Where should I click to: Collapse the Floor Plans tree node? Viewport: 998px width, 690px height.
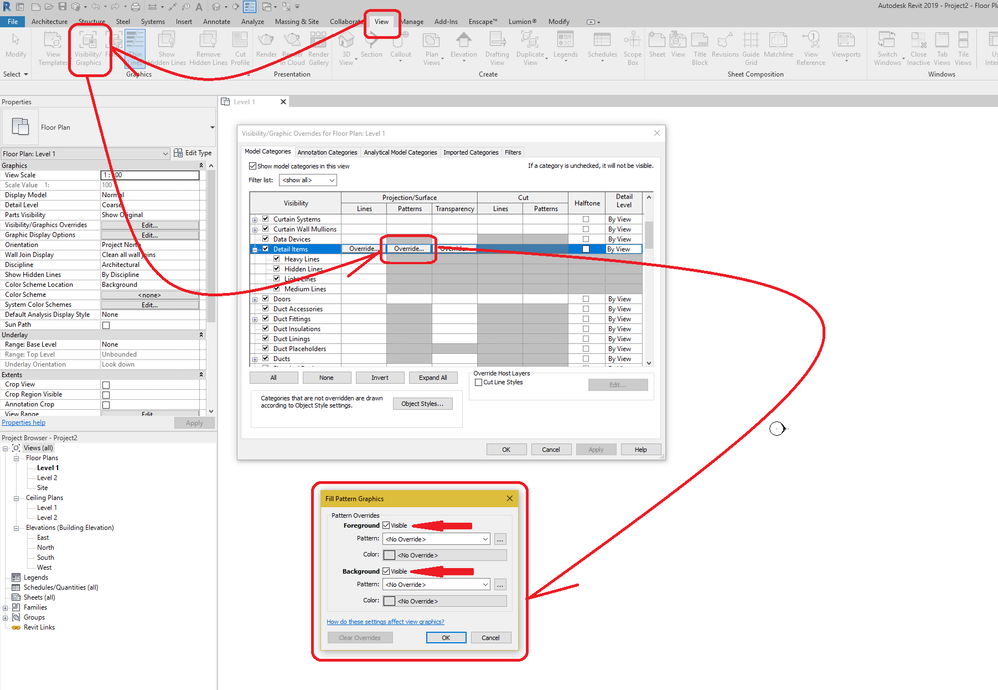[17, 458]
